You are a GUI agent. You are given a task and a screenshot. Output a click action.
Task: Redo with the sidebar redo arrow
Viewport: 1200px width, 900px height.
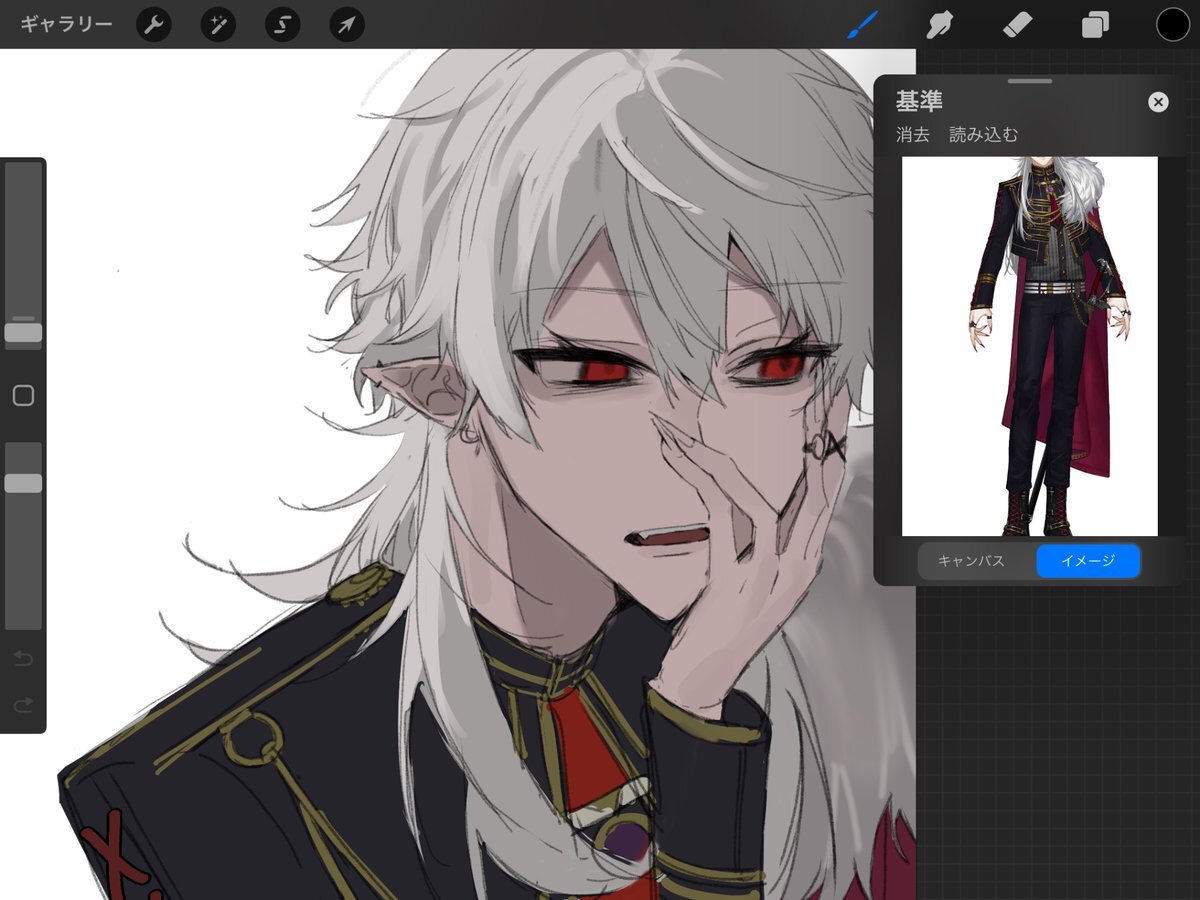pyautogui.click(x=23, y=706)
